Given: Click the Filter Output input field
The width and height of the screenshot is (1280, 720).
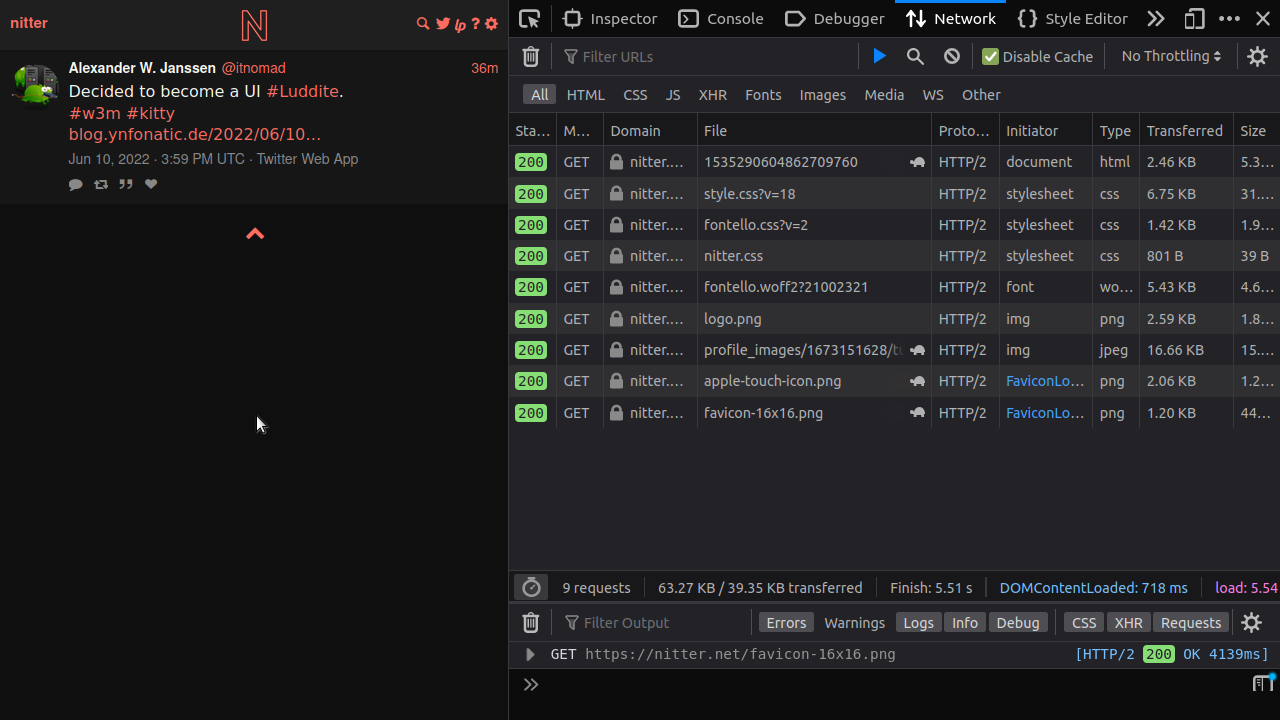Looking at the screenshot, I should coord(660,623).
